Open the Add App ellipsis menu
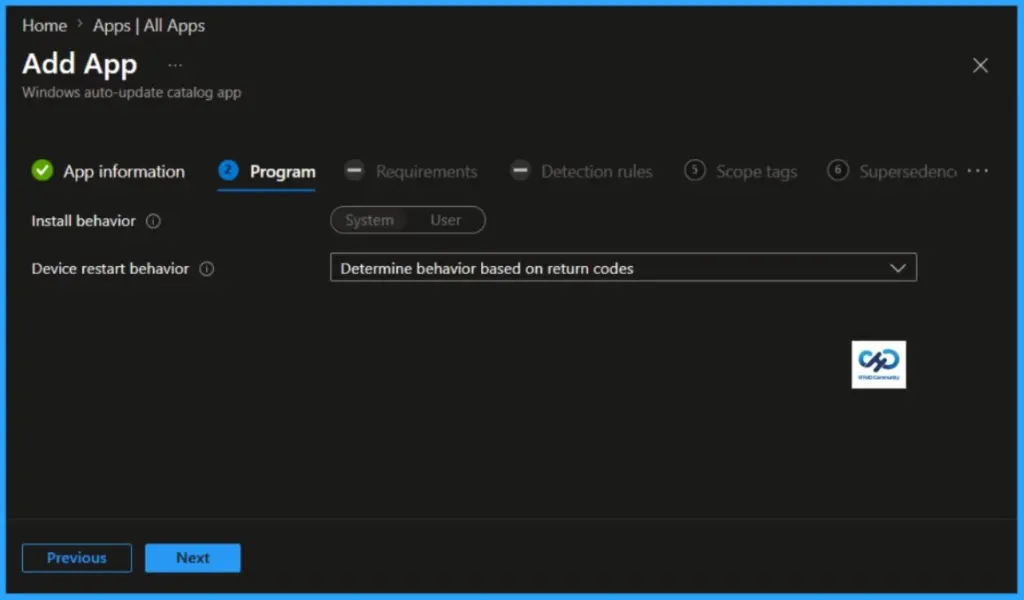 [x=175, y=65]
